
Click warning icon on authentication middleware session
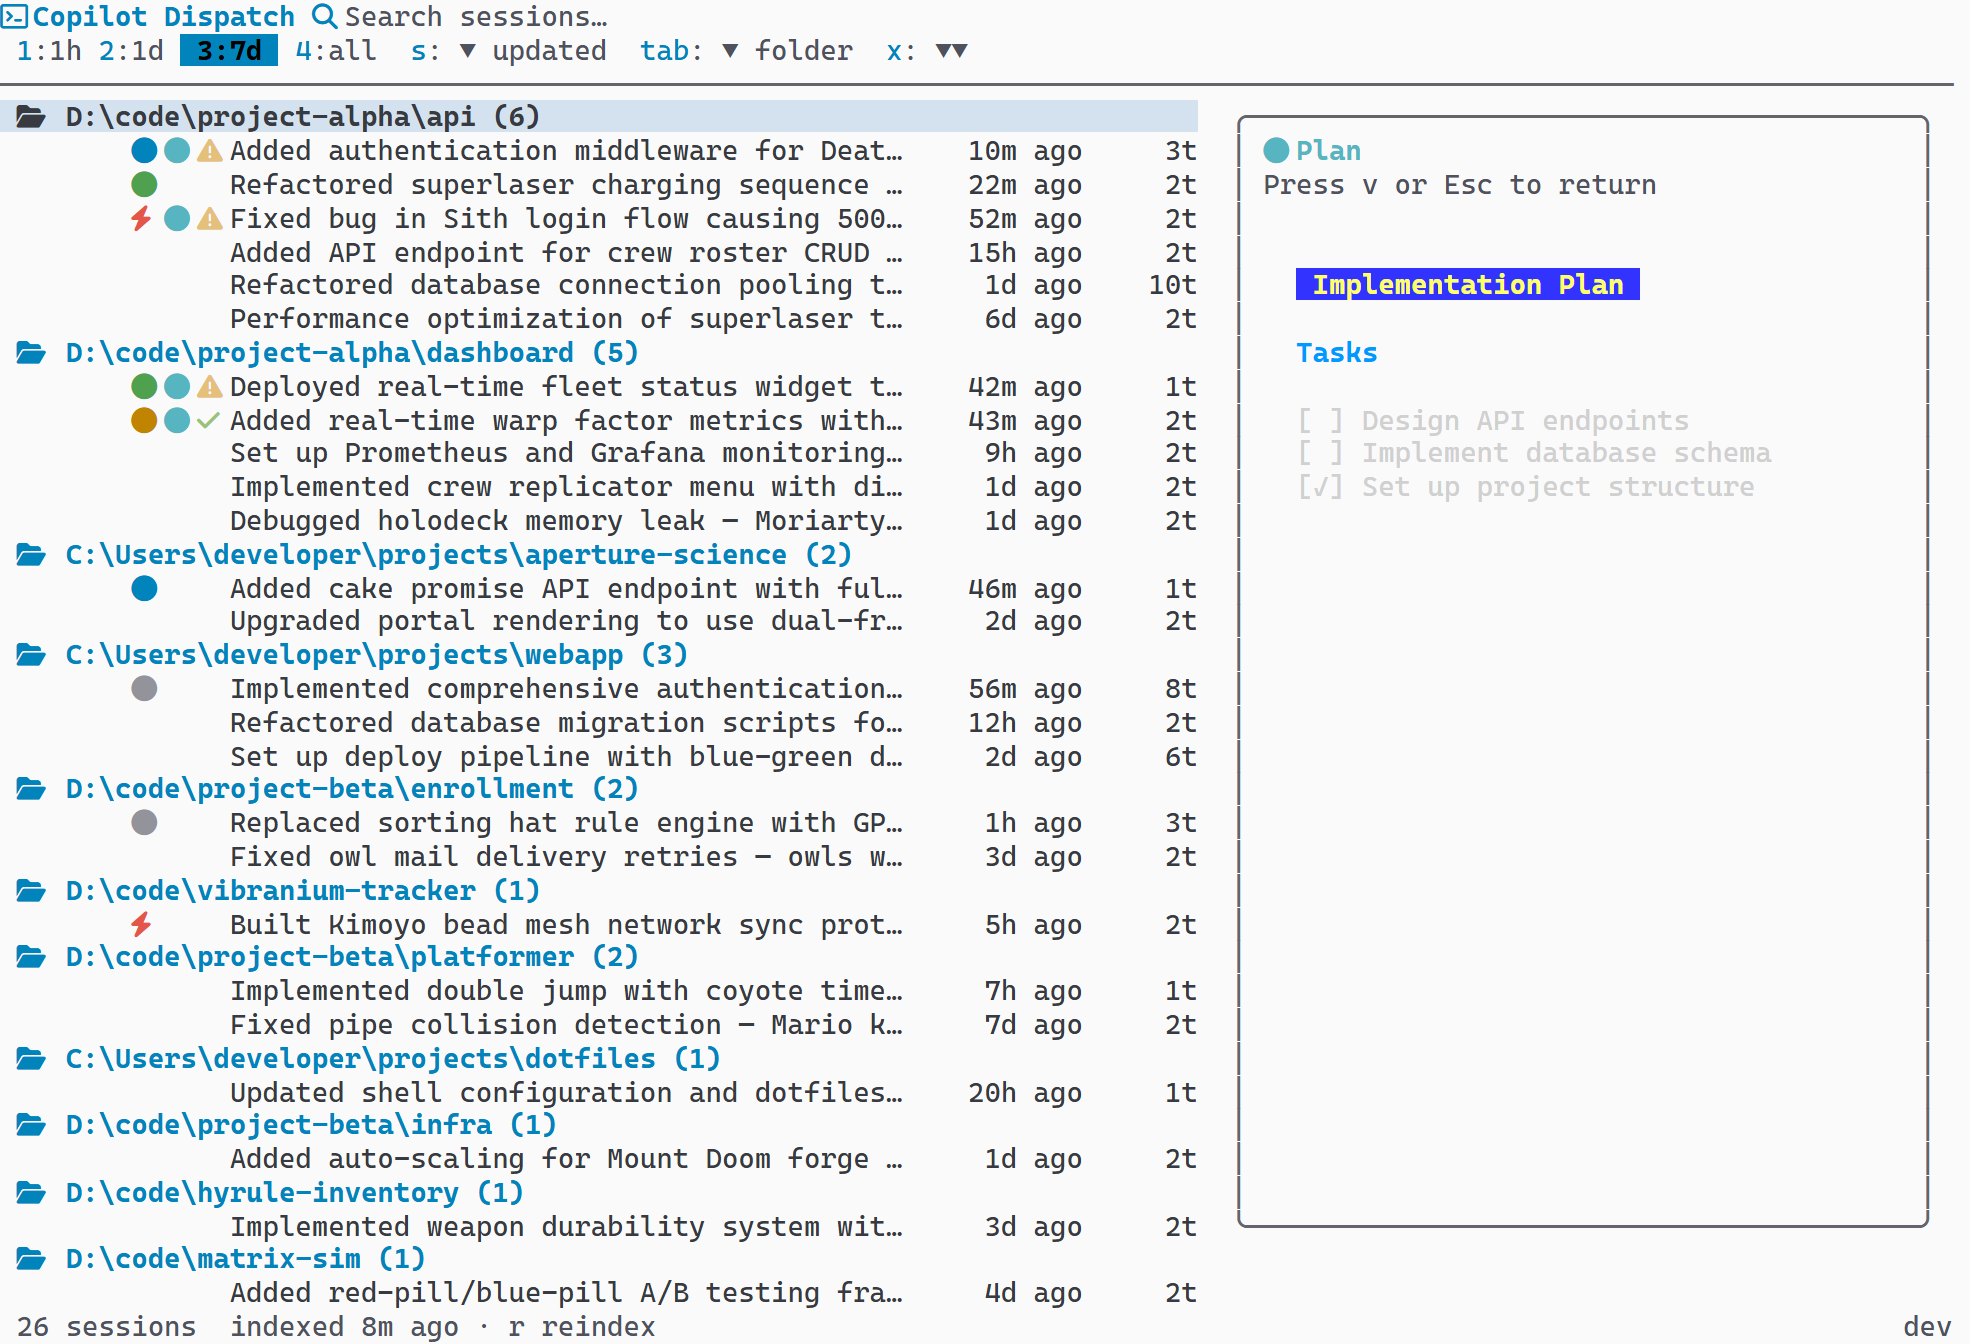click(210, 151)
